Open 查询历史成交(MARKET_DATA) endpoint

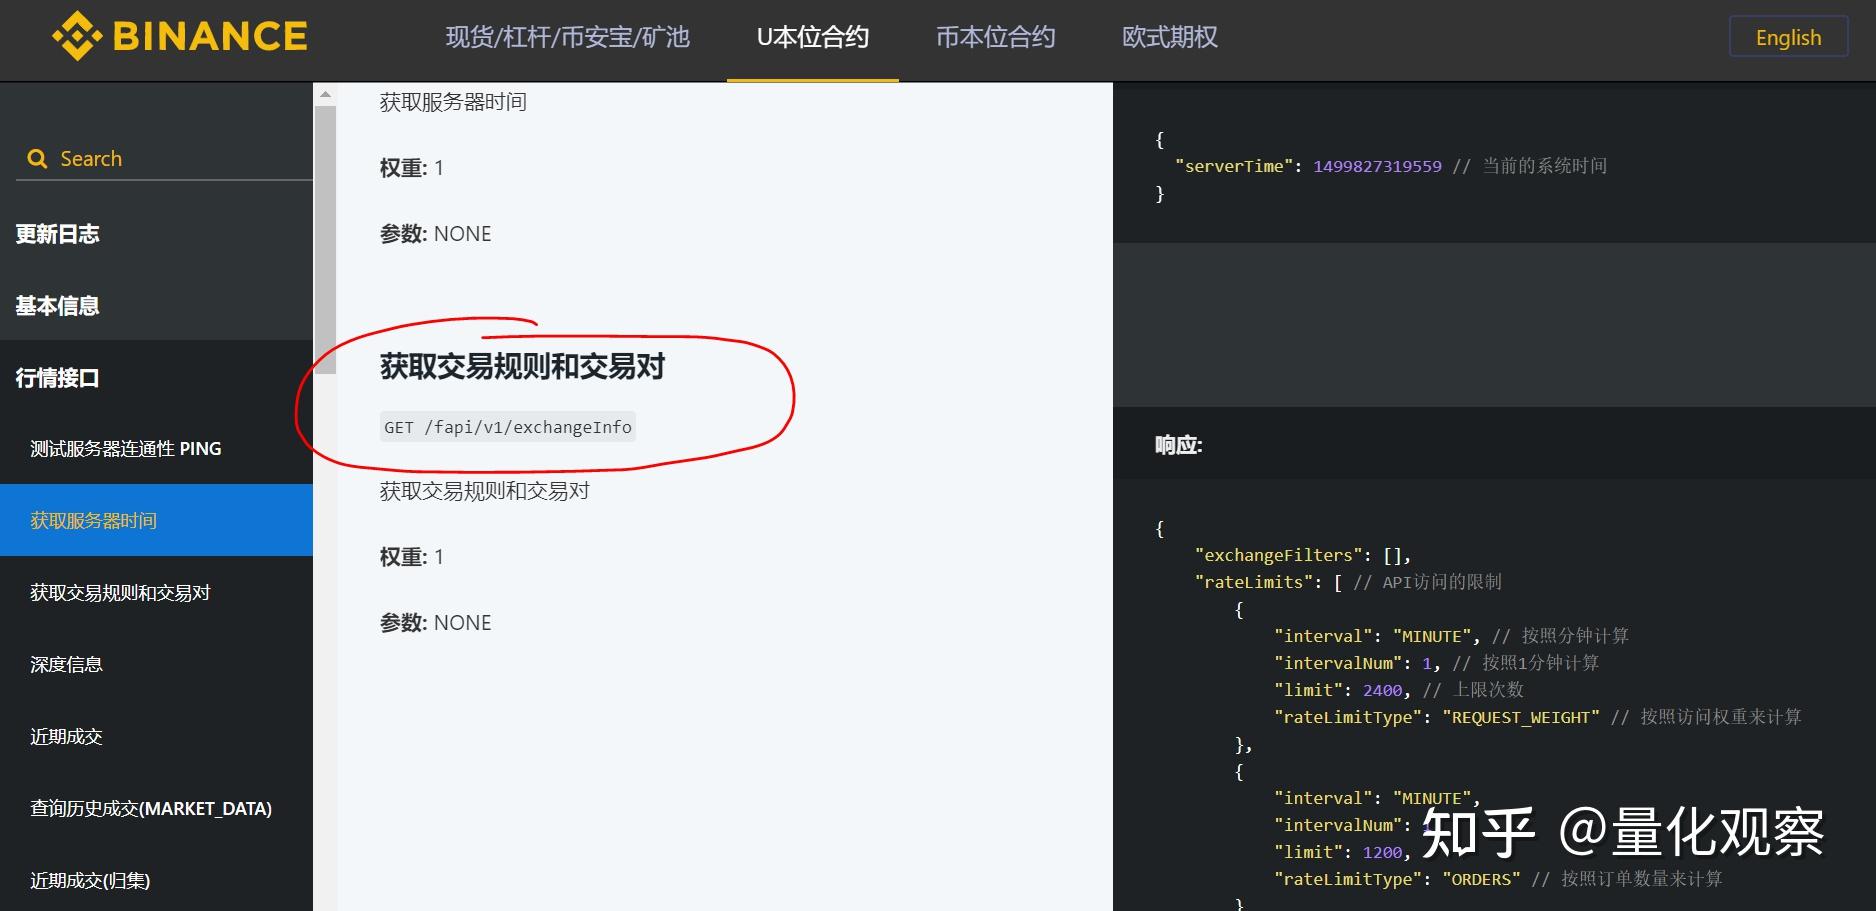pos(151,808)
